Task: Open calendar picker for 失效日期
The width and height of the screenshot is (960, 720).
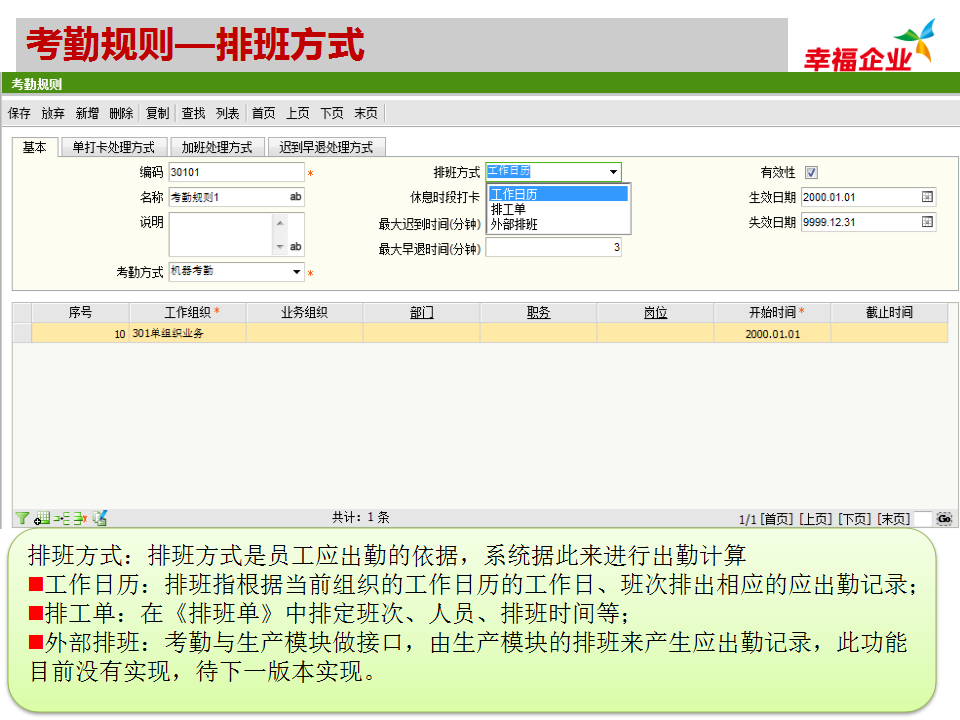Action: click(927, 222)
